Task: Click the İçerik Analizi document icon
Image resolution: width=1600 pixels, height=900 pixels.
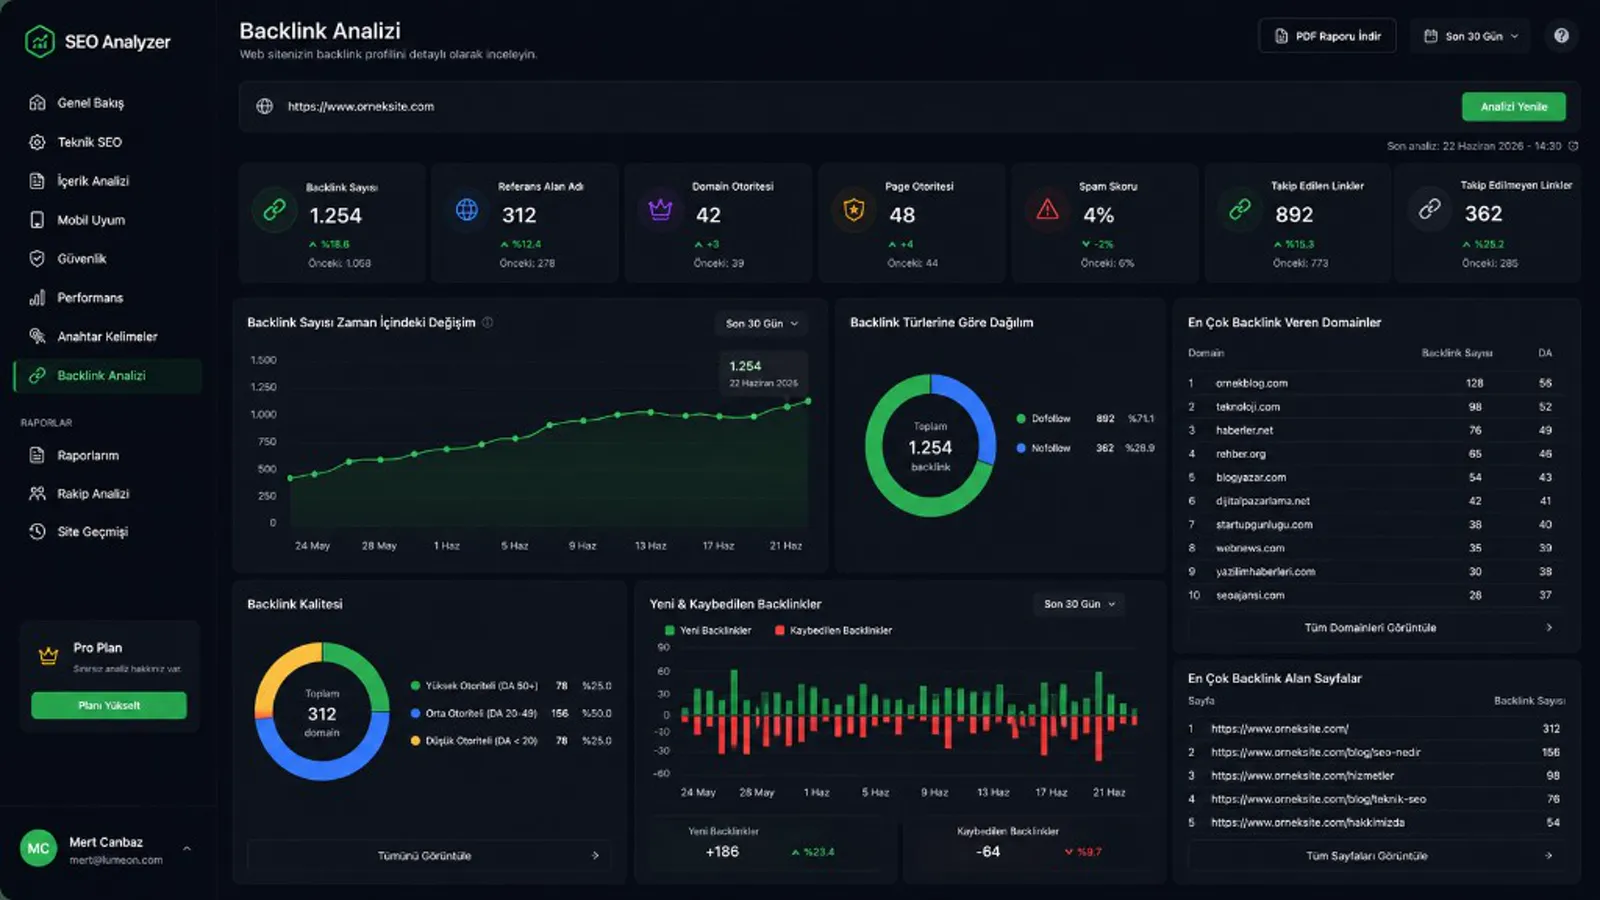Action: (37, 181)
